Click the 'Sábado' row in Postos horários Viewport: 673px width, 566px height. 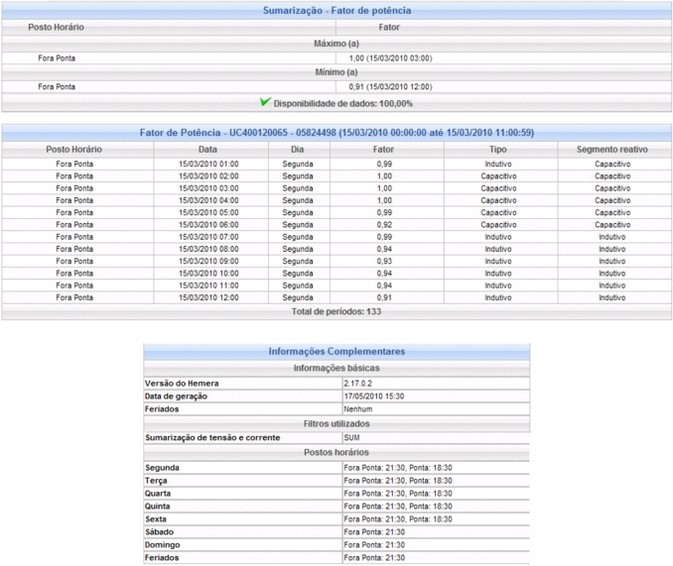(x=160, y=532)
